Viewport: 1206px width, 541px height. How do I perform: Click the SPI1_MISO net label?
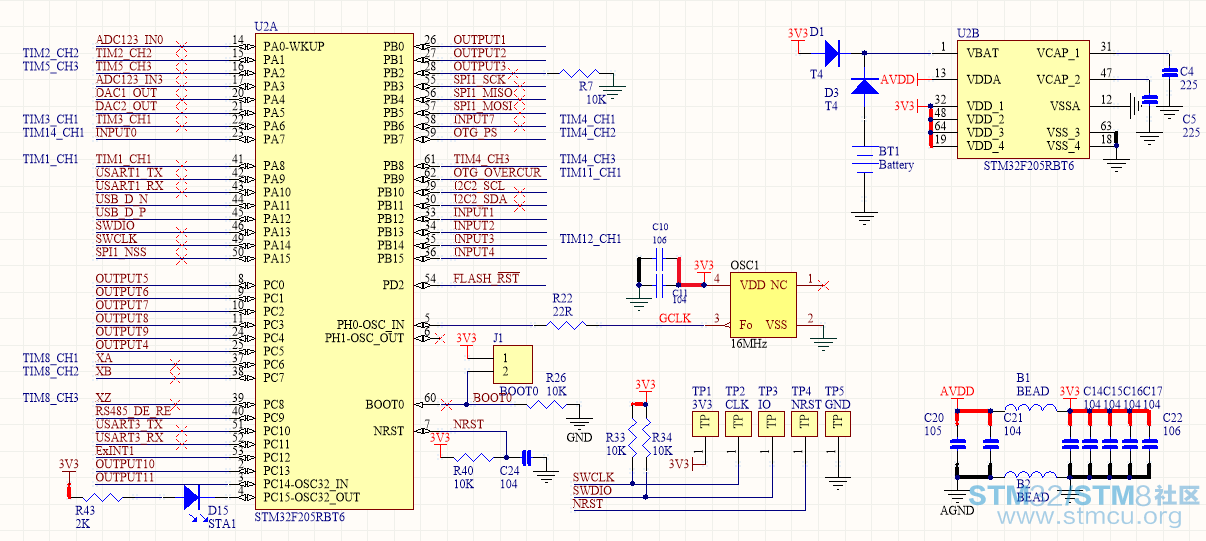pyautogui.click(x=483, y=93)
